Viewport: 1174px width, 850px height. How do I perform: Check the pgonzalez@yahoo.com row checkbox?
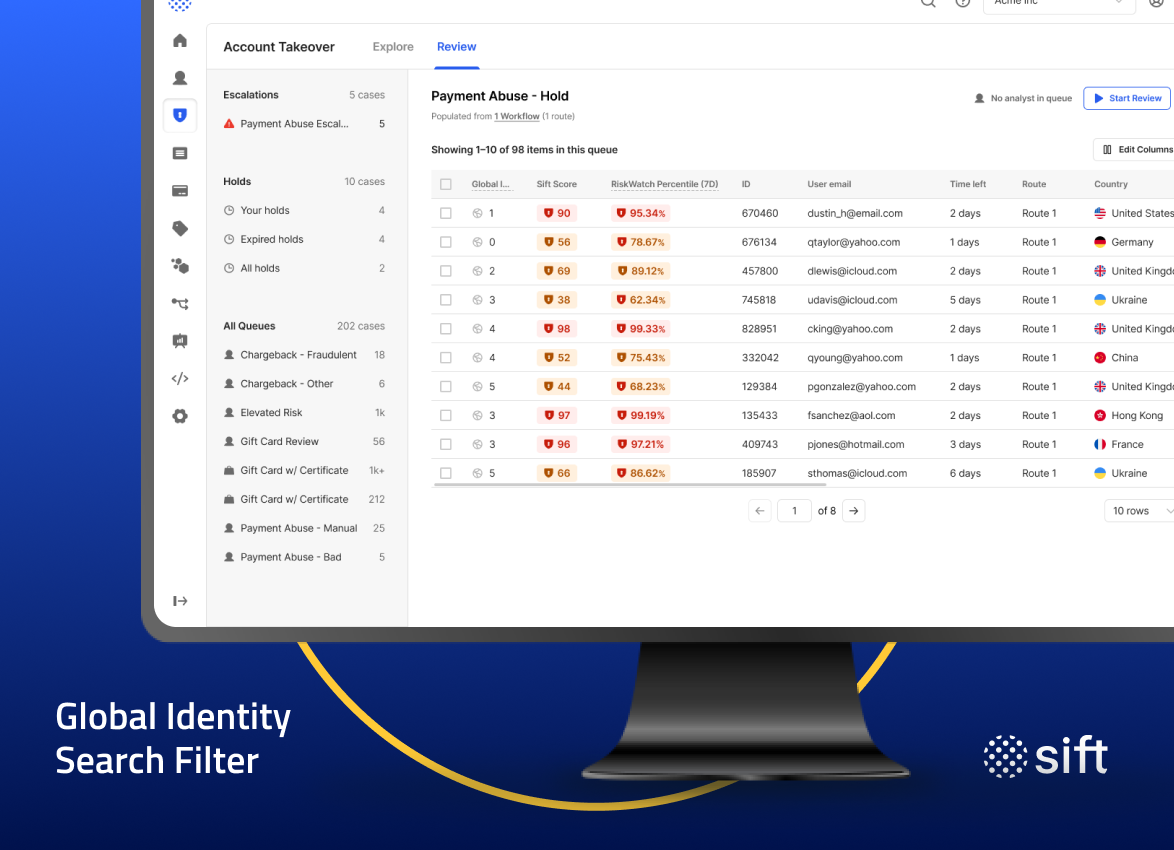[x=445, y=386]
